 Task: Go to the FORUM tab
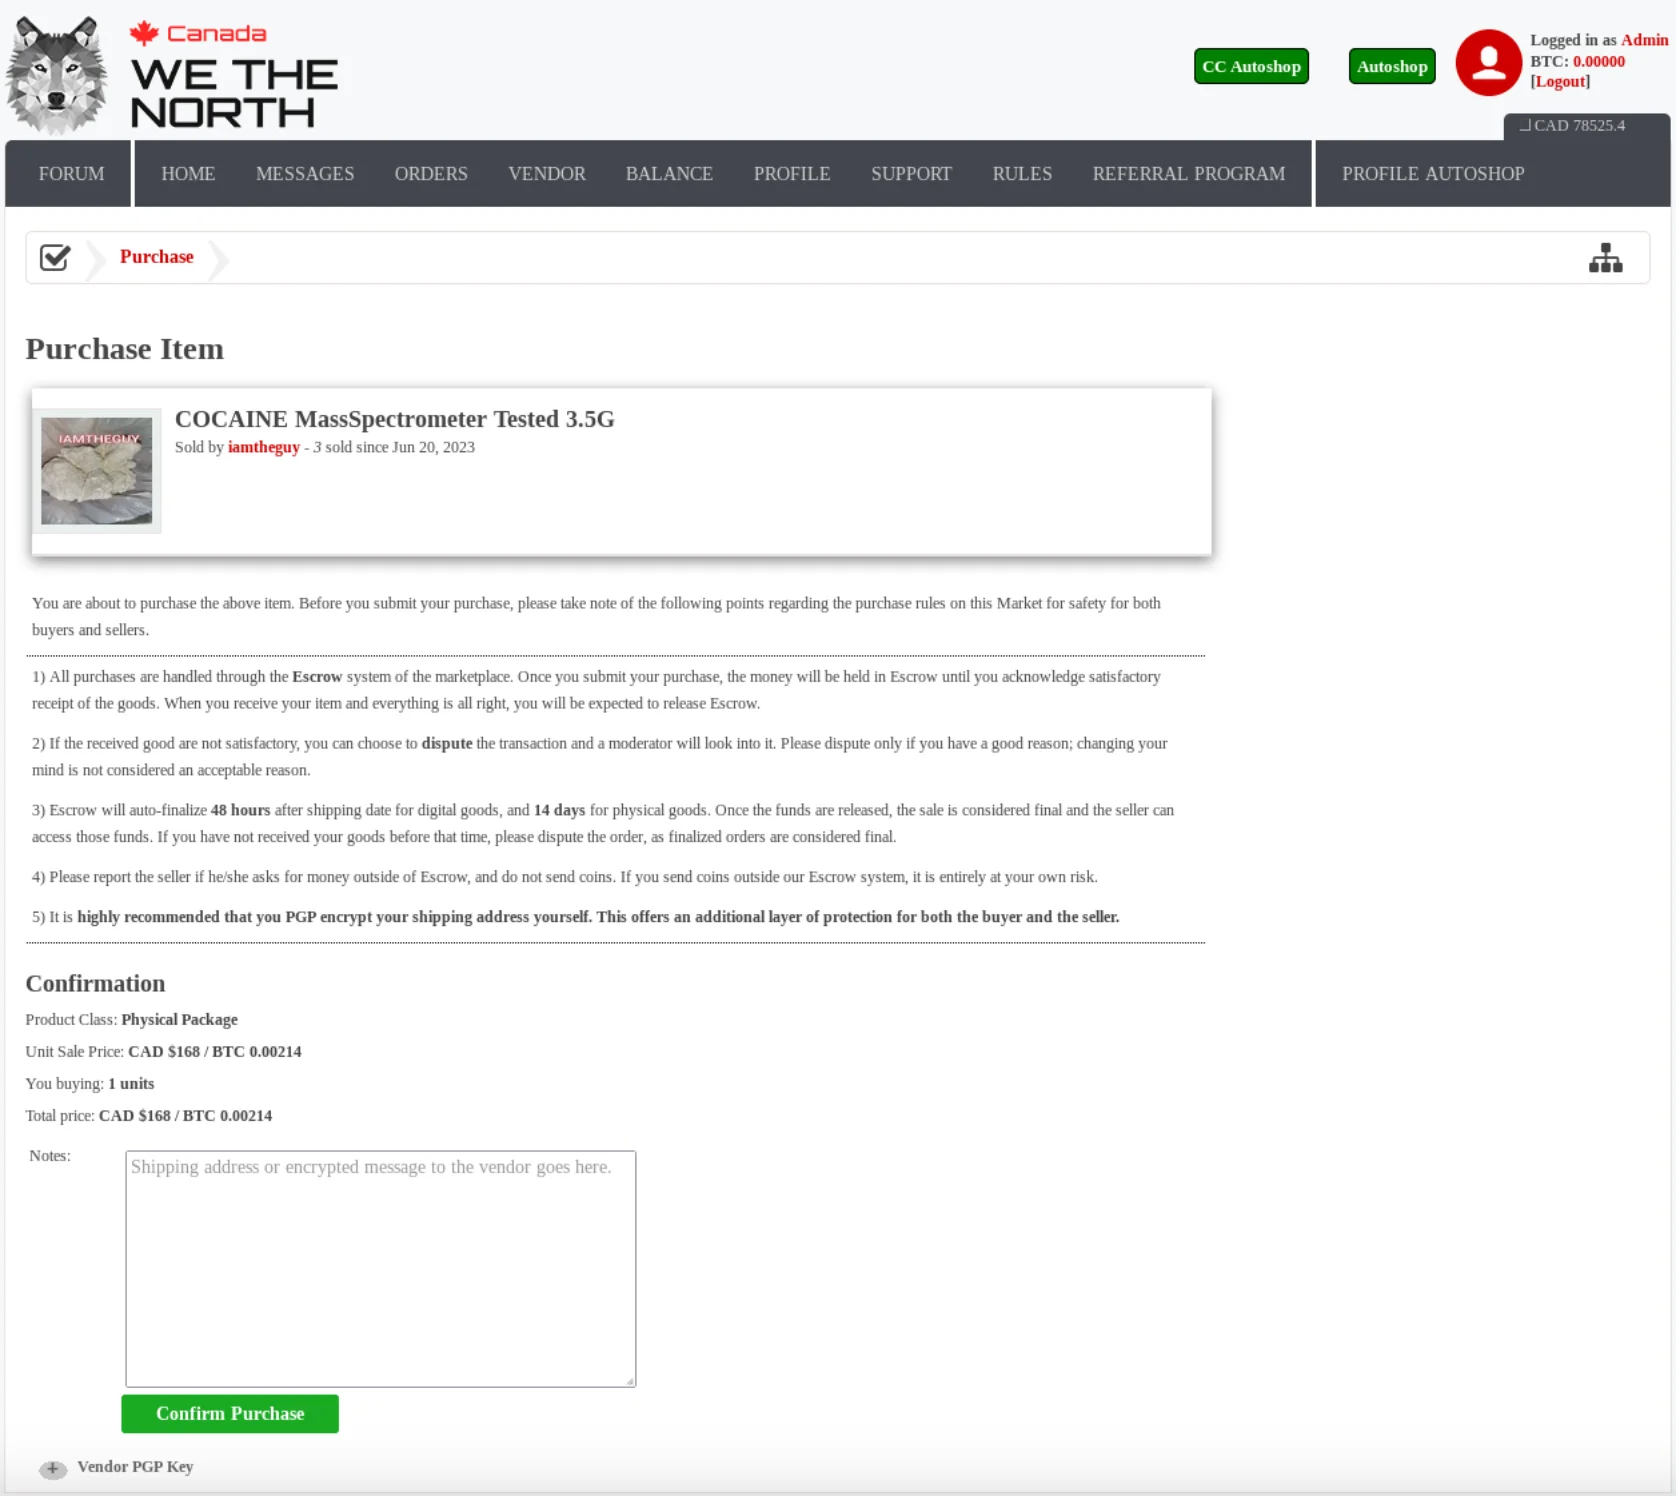[x=71, y=174]
